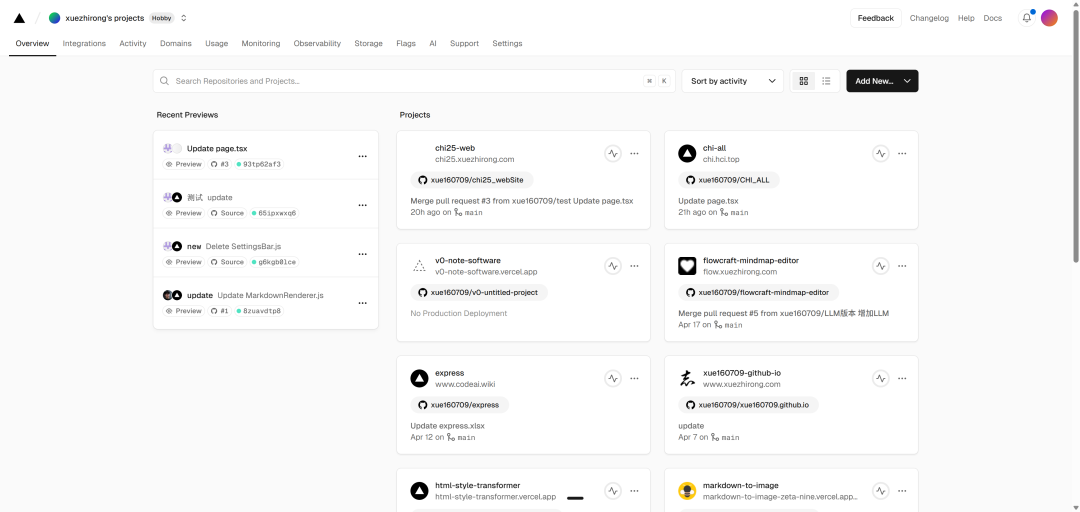The height and width of the screenshot is (512, 1080).
Task: Open options for Update page.tsx preview
Action: tap(362, 156)
